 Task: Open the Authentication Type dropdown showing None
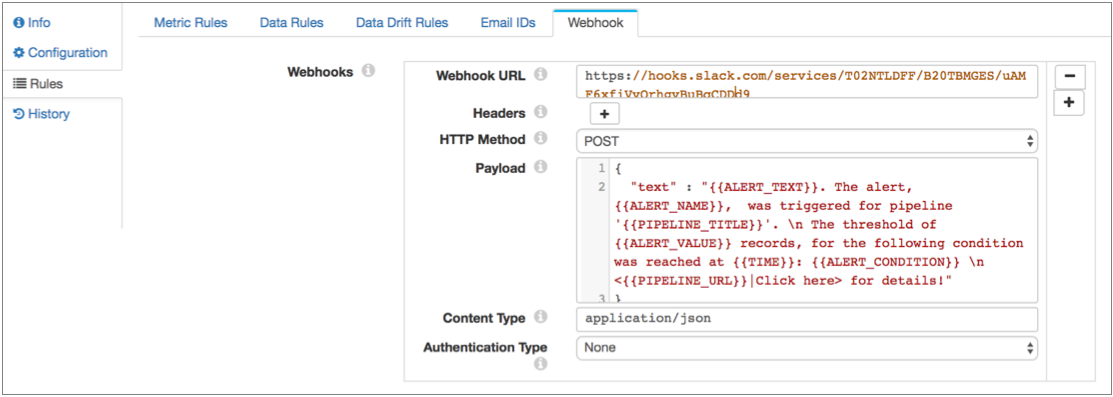click(x=807, y=348)
